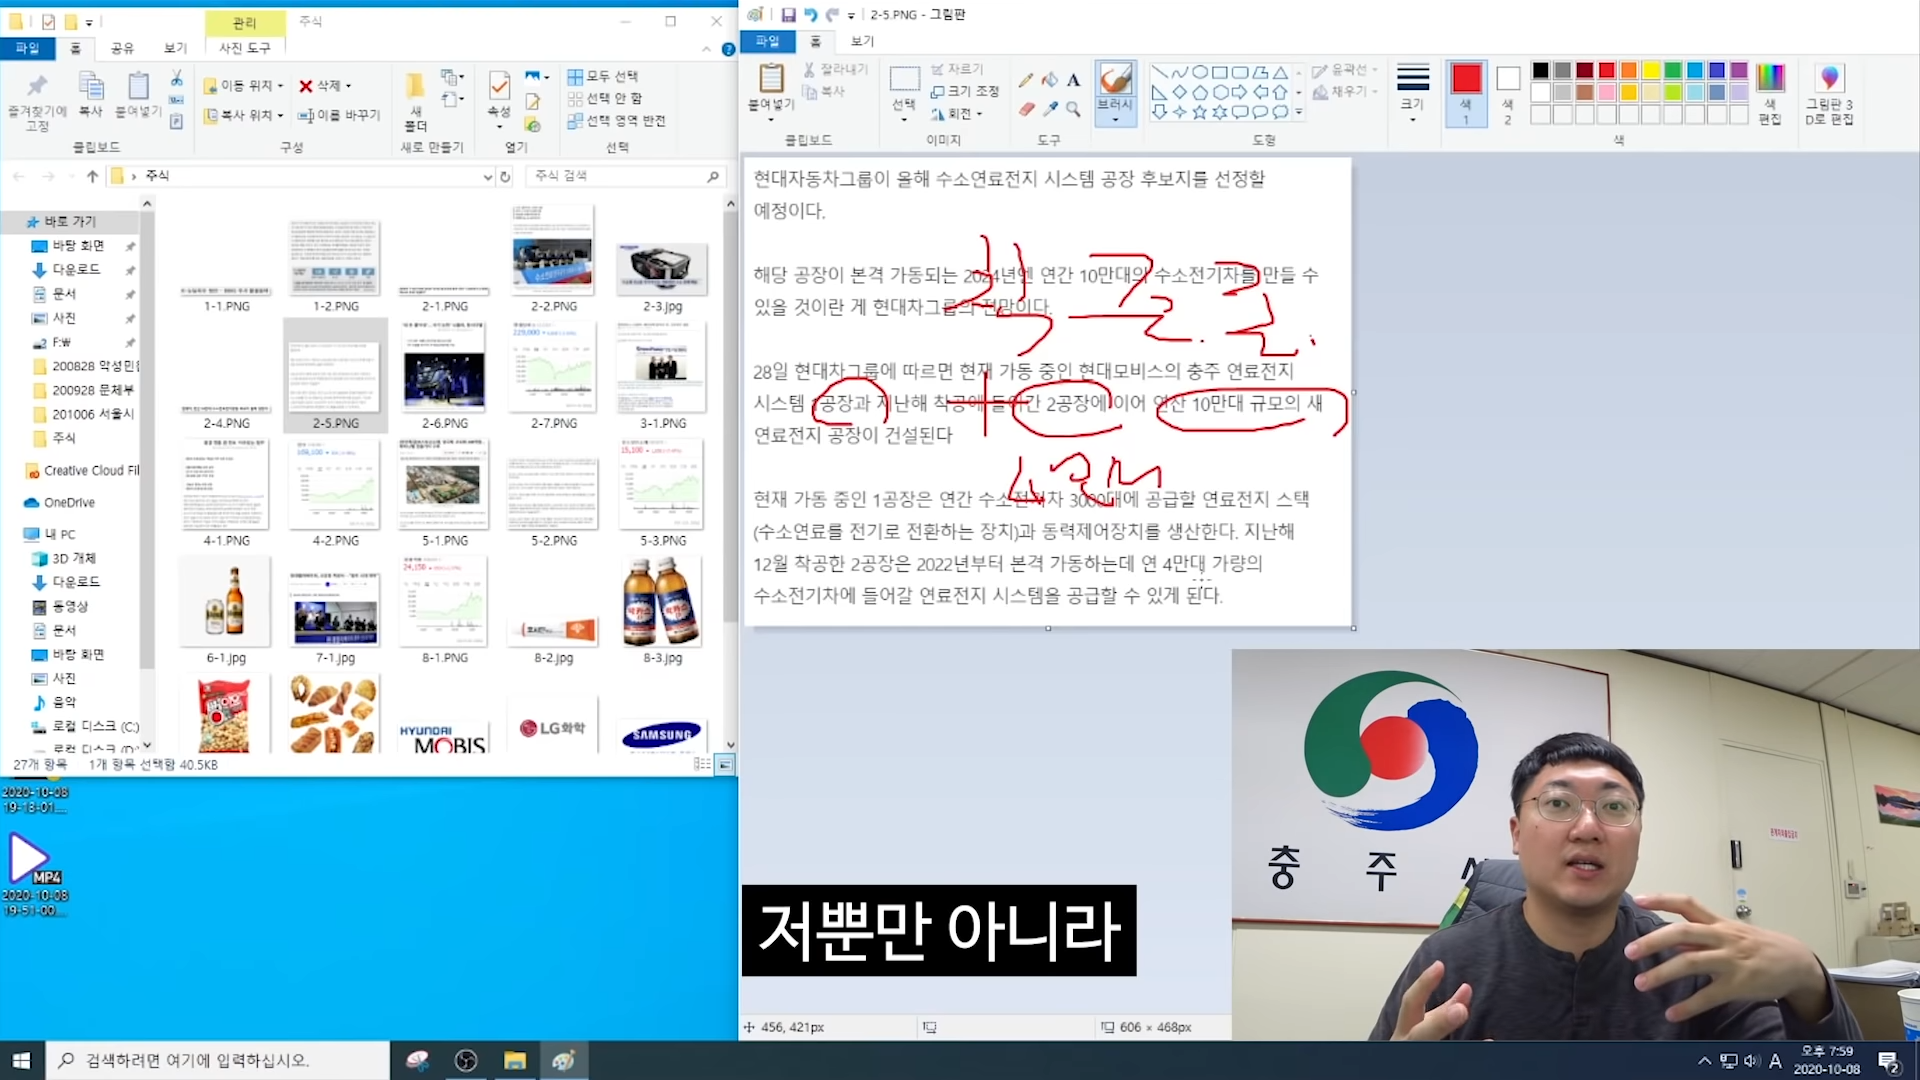Click Rename in Explorer ribbon
The width and height of the screenshot is (1920, 1080).
pos(339,116)
